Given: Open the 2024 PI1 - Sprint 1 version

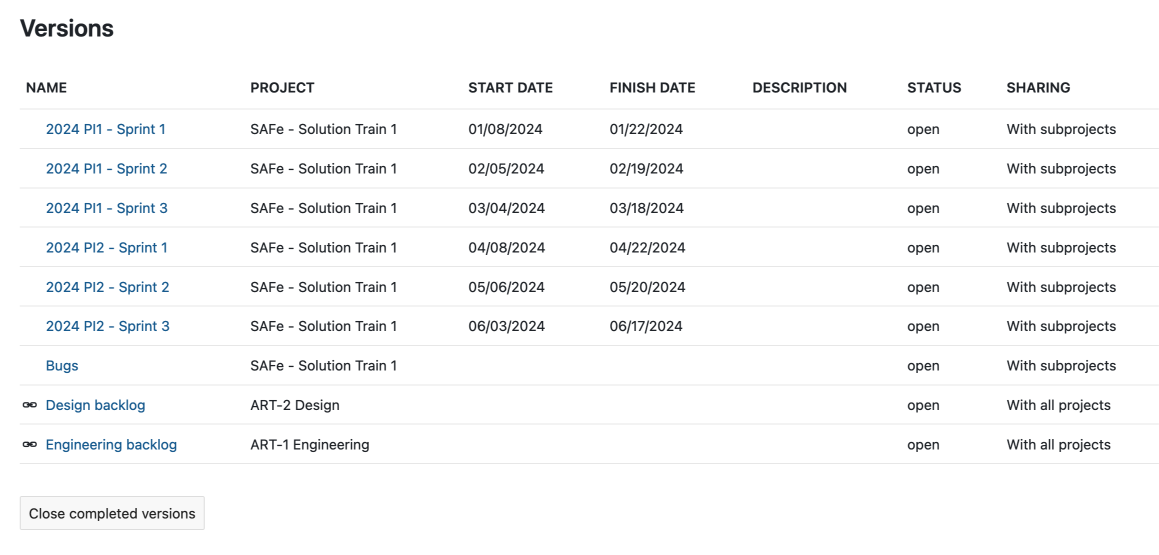Looking at the screenshot, I should point(105,129).
